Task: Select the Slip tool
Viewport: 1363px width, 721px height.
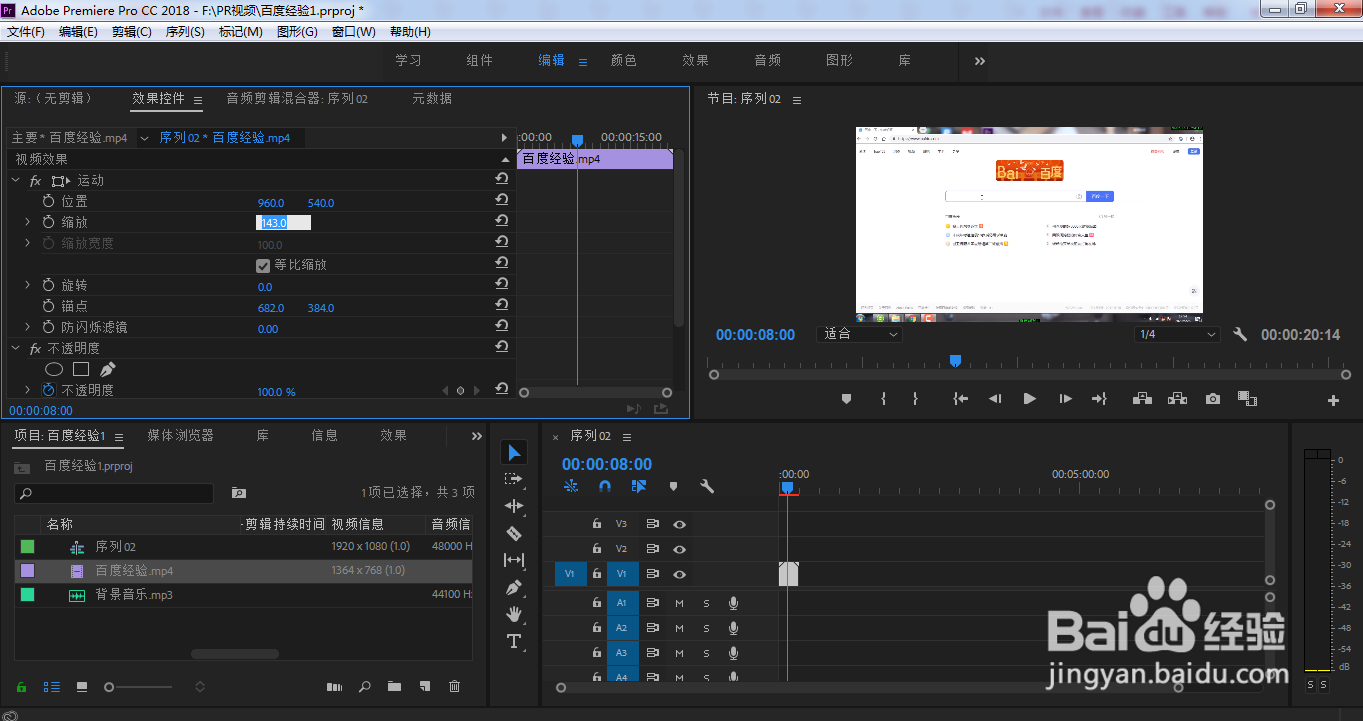Action: pos(514,560)
